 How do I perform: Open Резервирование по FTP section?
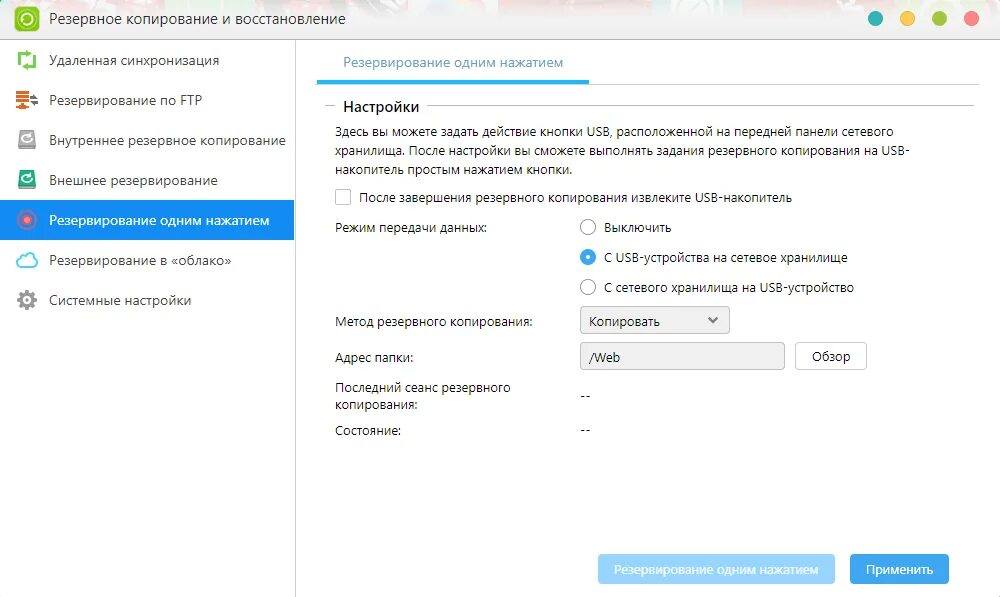click(147, 100)
